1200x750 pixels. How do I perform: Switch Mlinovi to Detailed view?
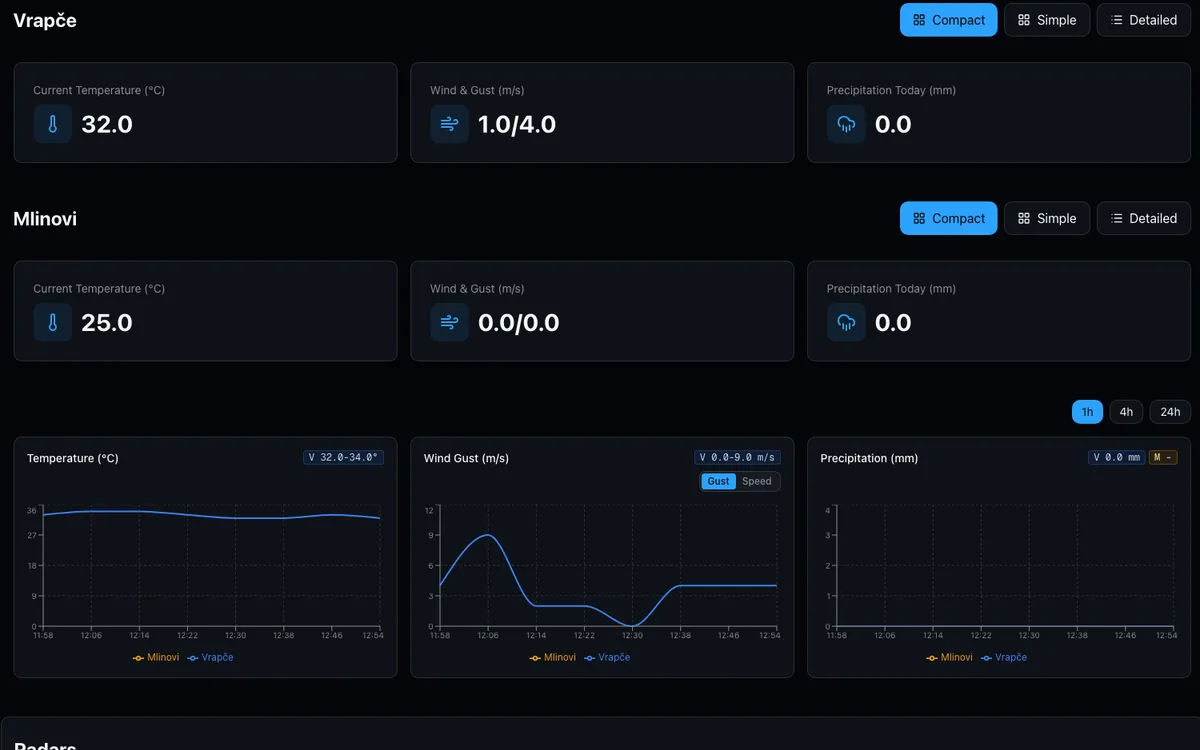pos(1144,218)
